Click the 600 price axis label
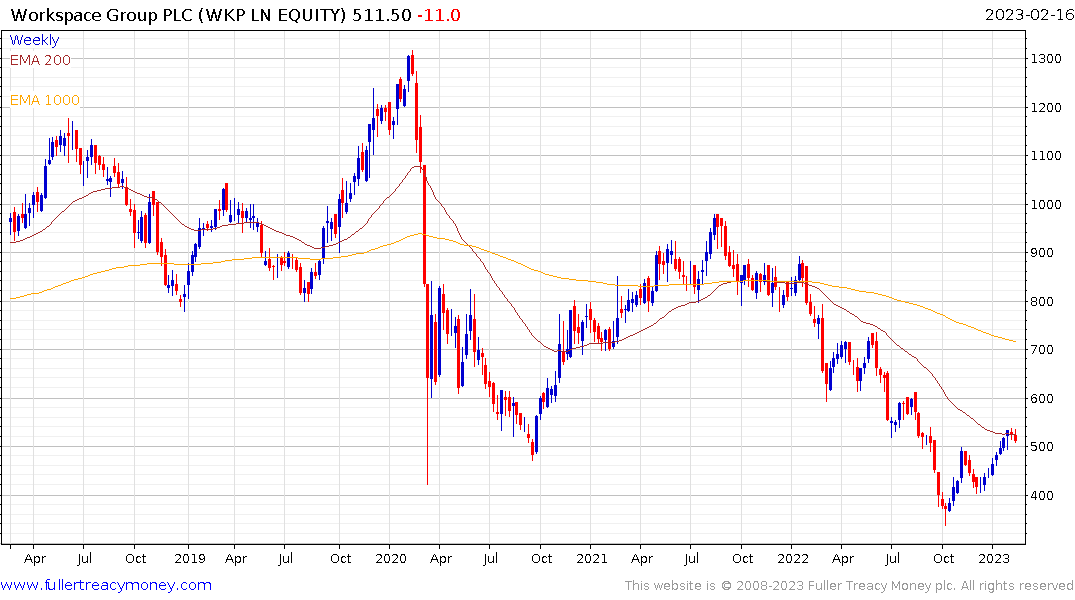This screenshot has width=1075, height=600. click(1043, 398)
